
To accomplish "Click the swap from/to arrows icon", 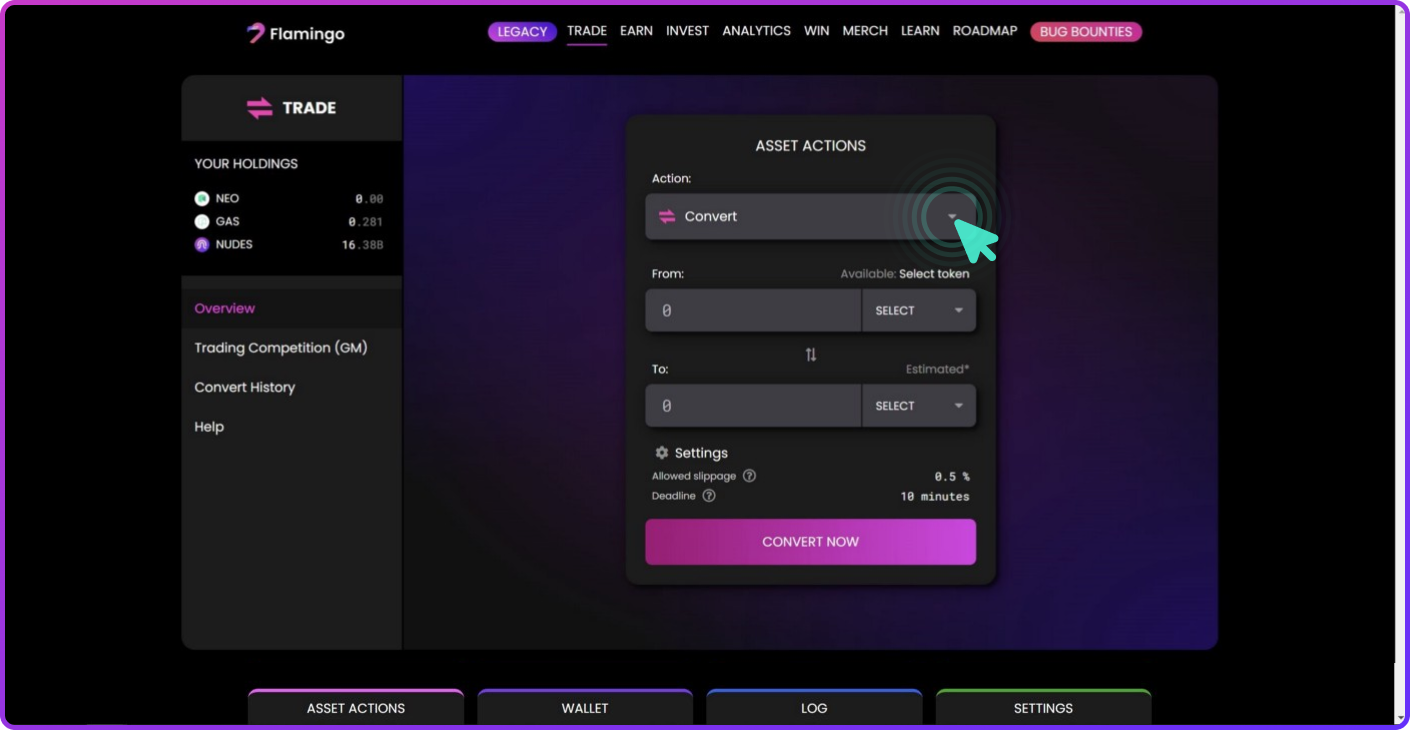I will (811, 354).
